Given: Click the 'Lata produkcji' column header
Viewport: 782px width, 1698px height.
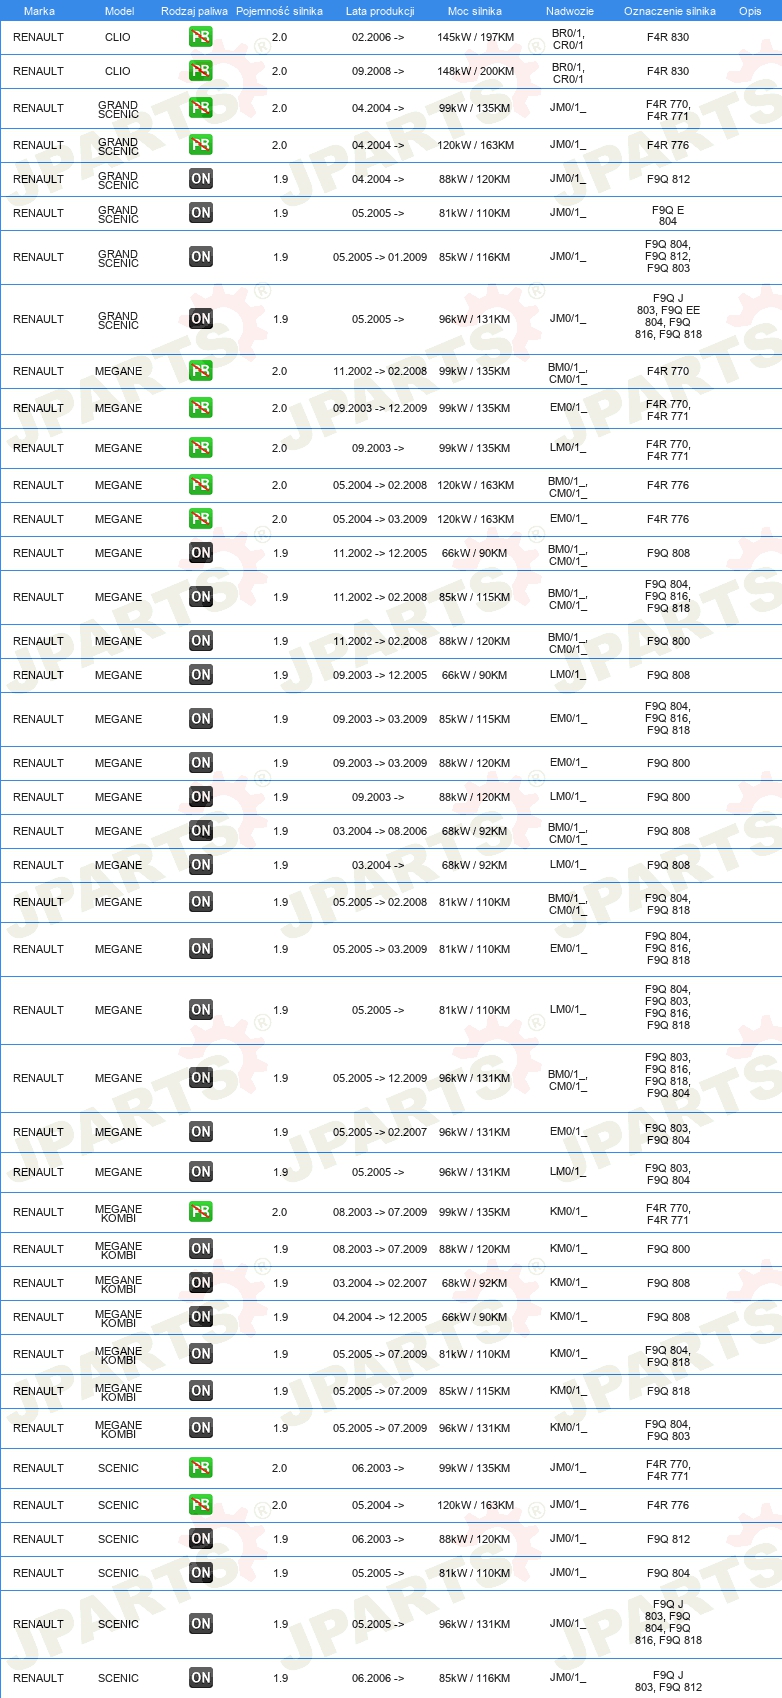Looking at the screenshot, I should (x=380, y=11).
